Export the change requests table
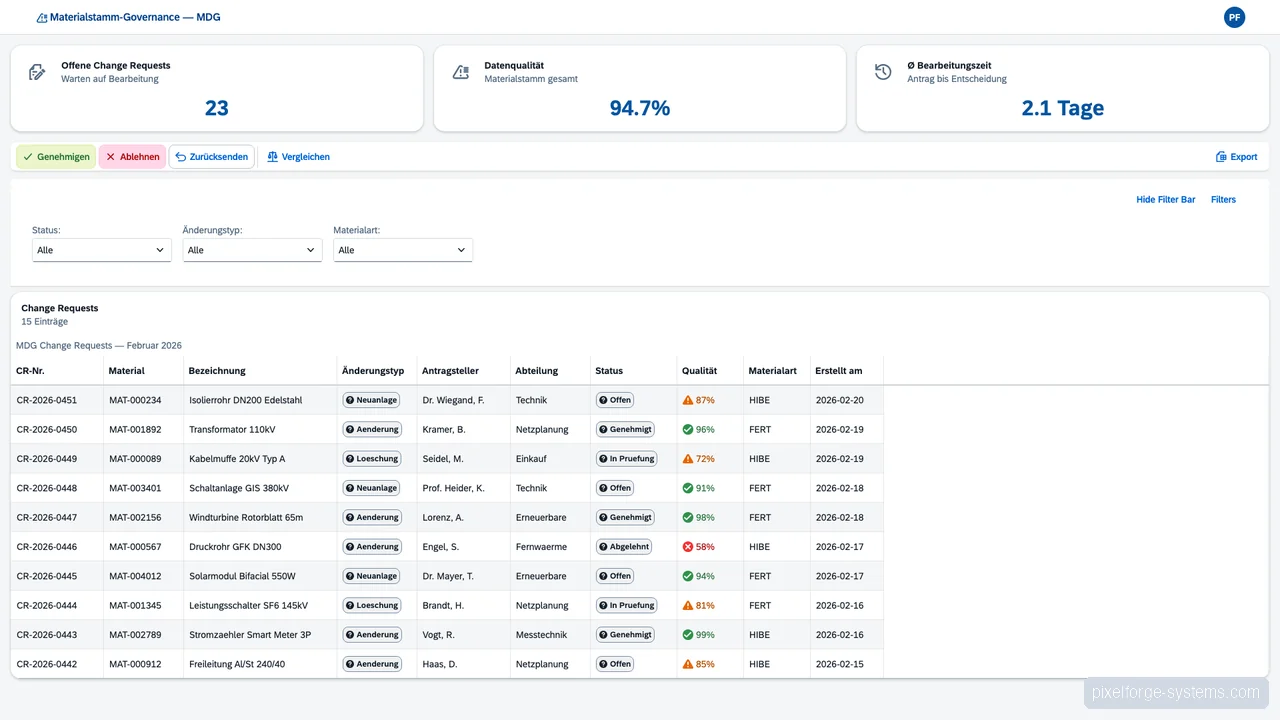 tap(1236, 157)
